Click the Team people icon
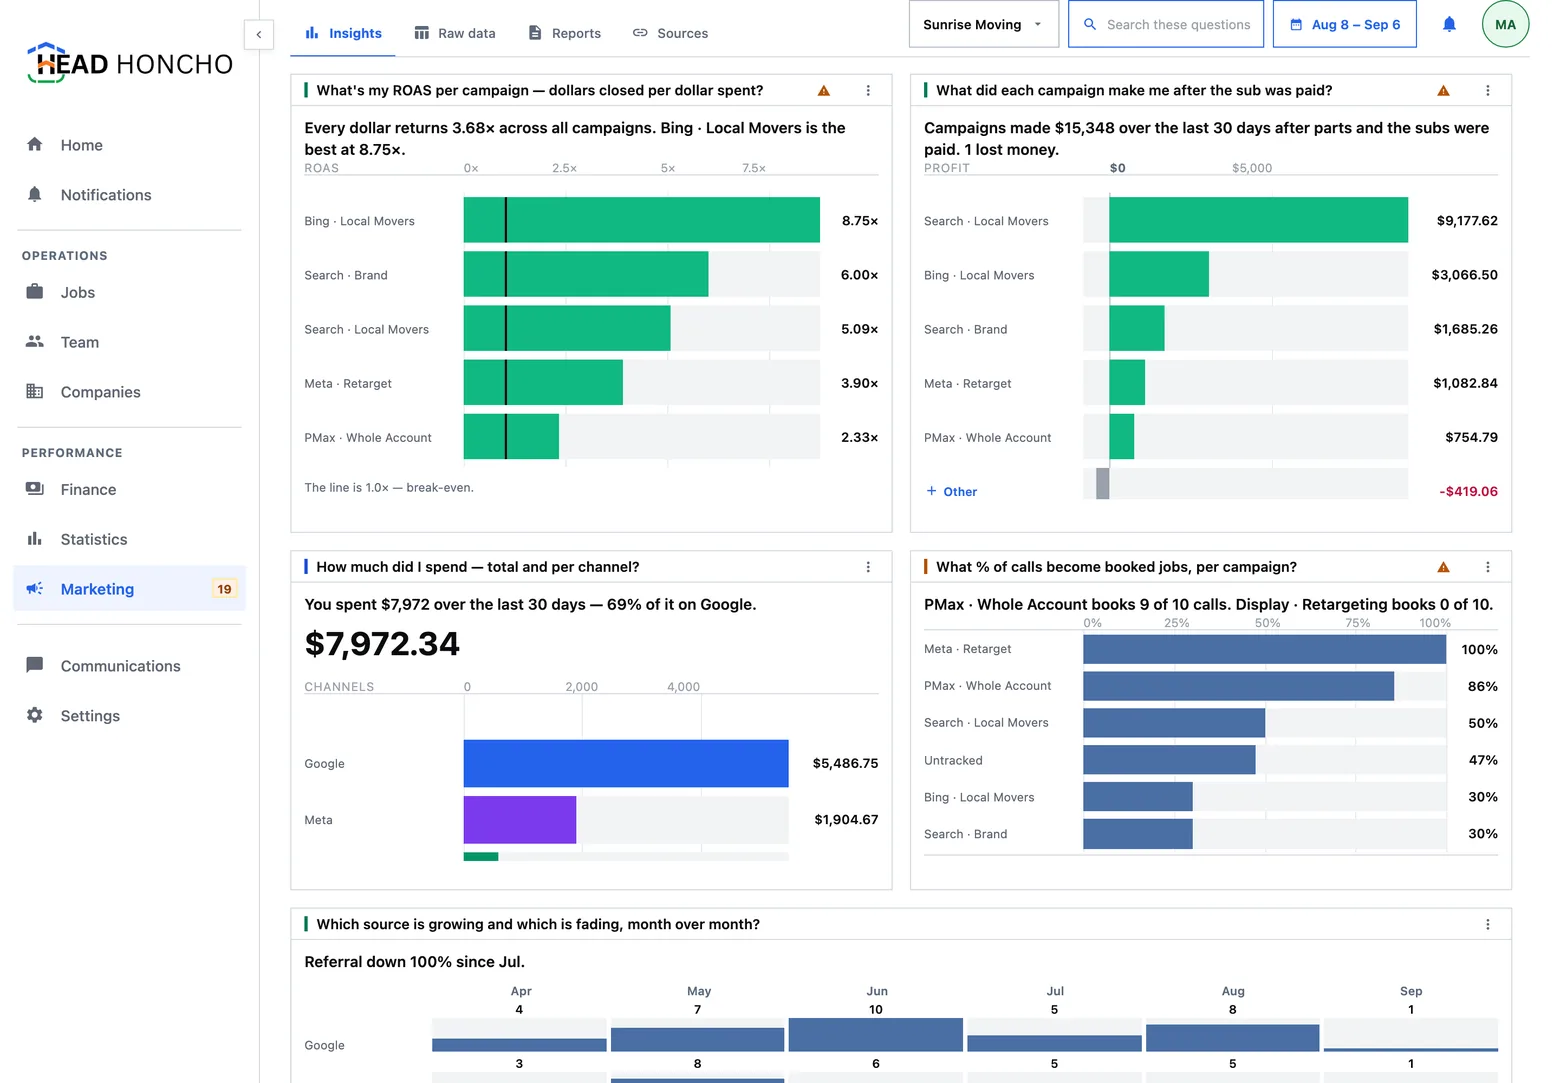Viewport: 1560px width, 1083px height. tap(35, 341)
